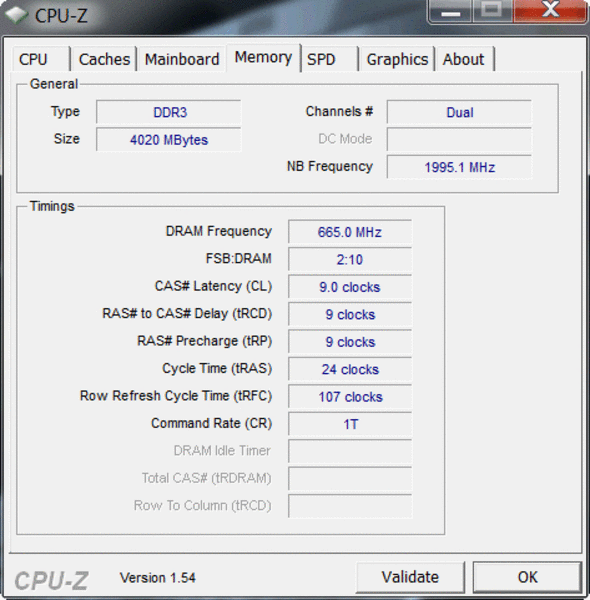Click the greyed-out DC Mode label
This screenshot has width=590, height=600.
point(345,139)
